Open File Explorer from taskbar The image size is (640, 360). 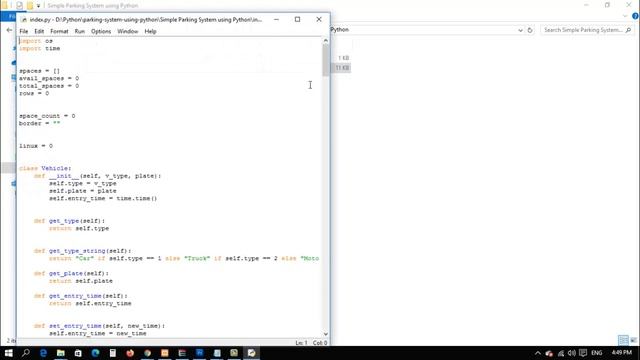point(60,353)
